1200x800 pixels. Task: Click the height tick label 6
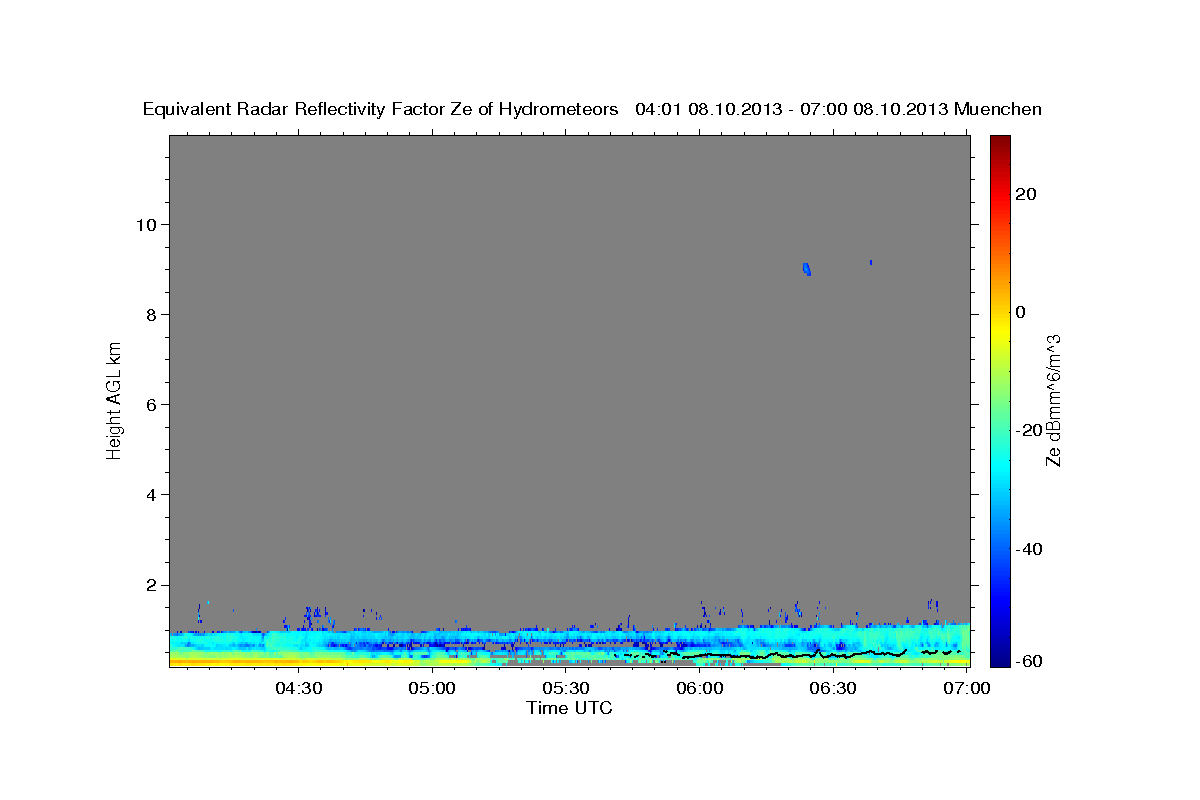tap(152, 404)
